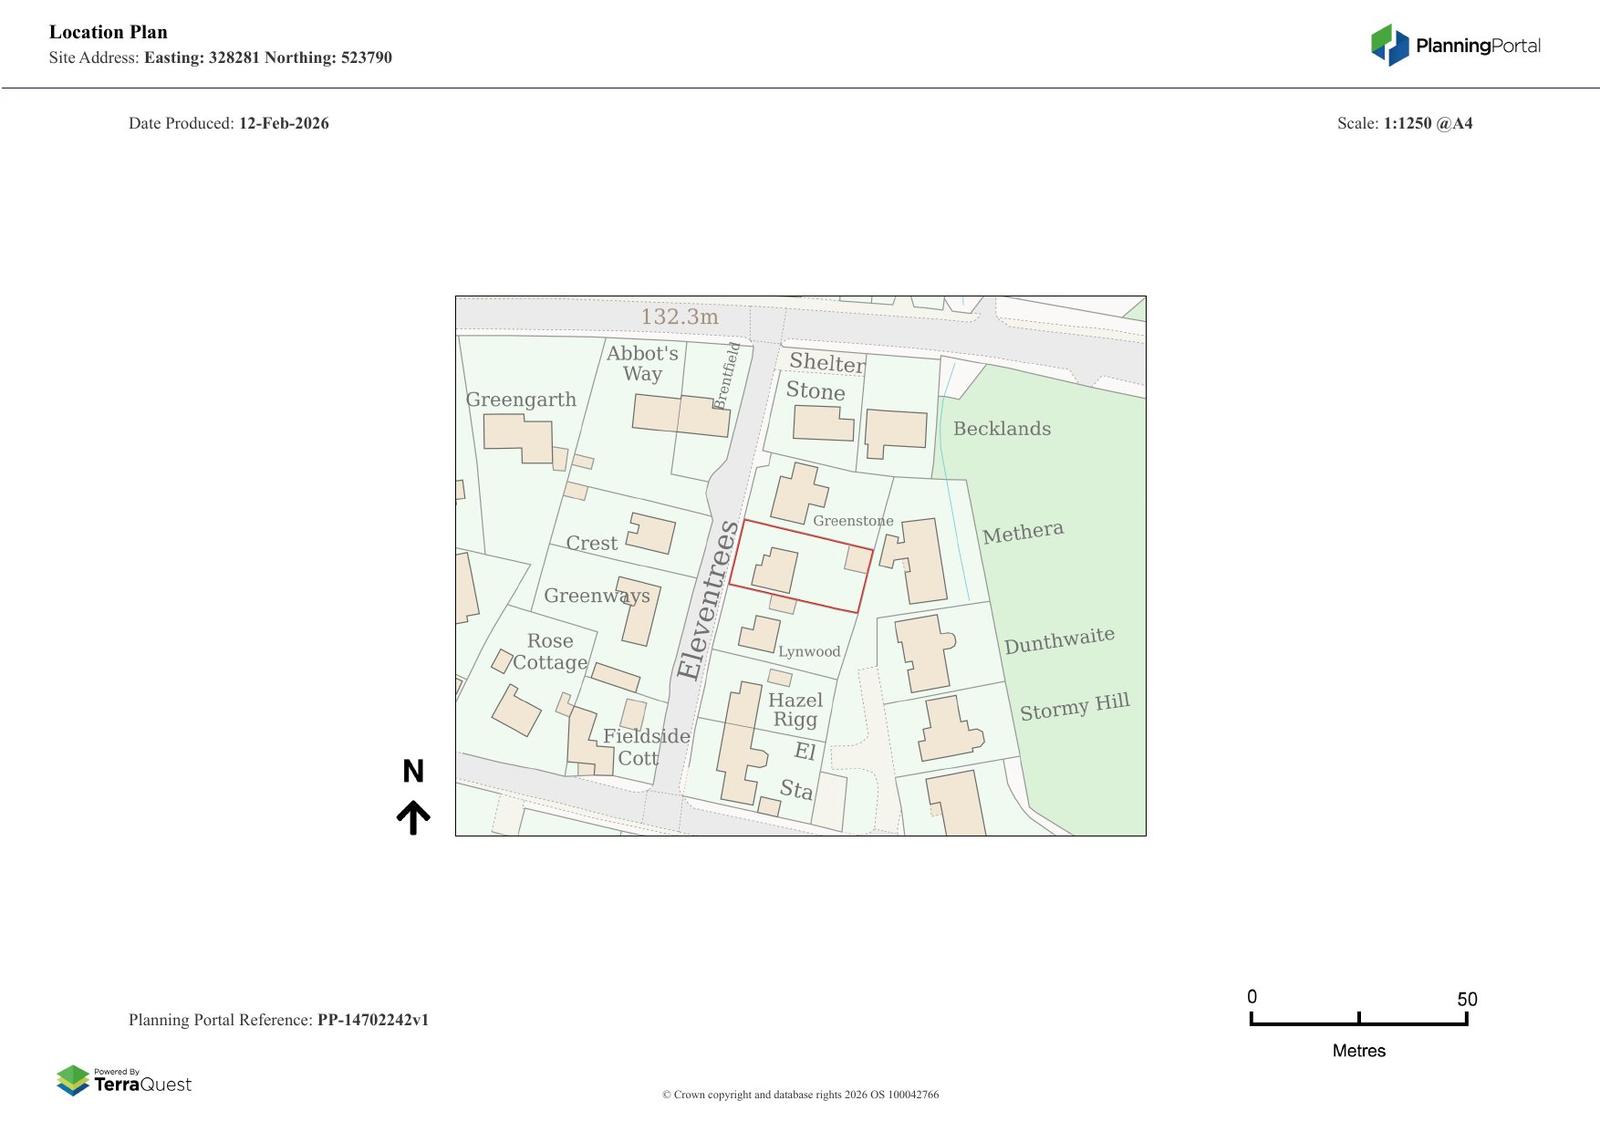Select the Eleventrees road label
Image resolution: width=1600 pixels, height=1132 pixels.
point(708,600)
